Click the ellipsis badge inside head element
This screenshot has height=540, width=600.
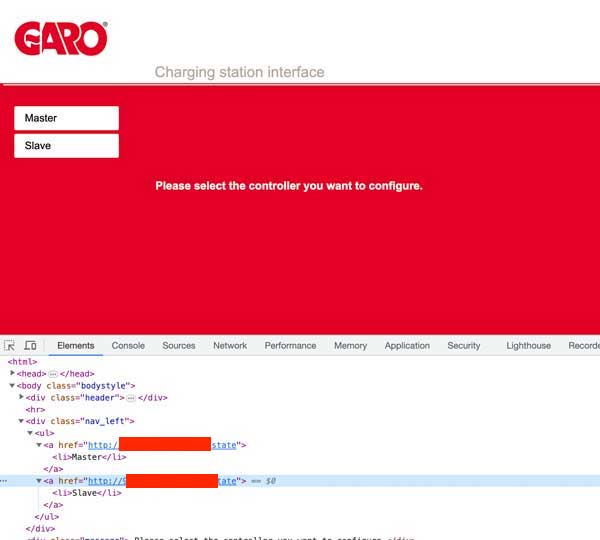[53, 374]
